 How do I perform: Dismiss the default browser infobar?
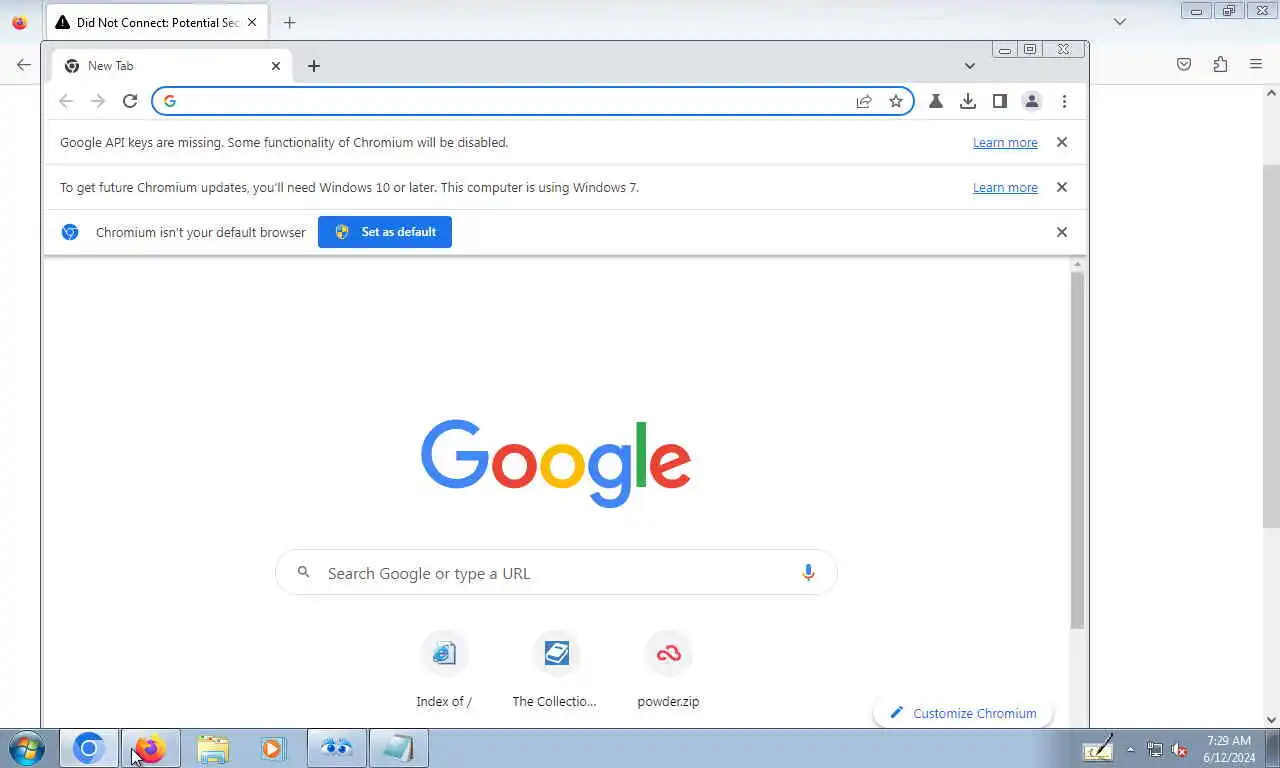pyautogui.click(x=1062, y=232)
